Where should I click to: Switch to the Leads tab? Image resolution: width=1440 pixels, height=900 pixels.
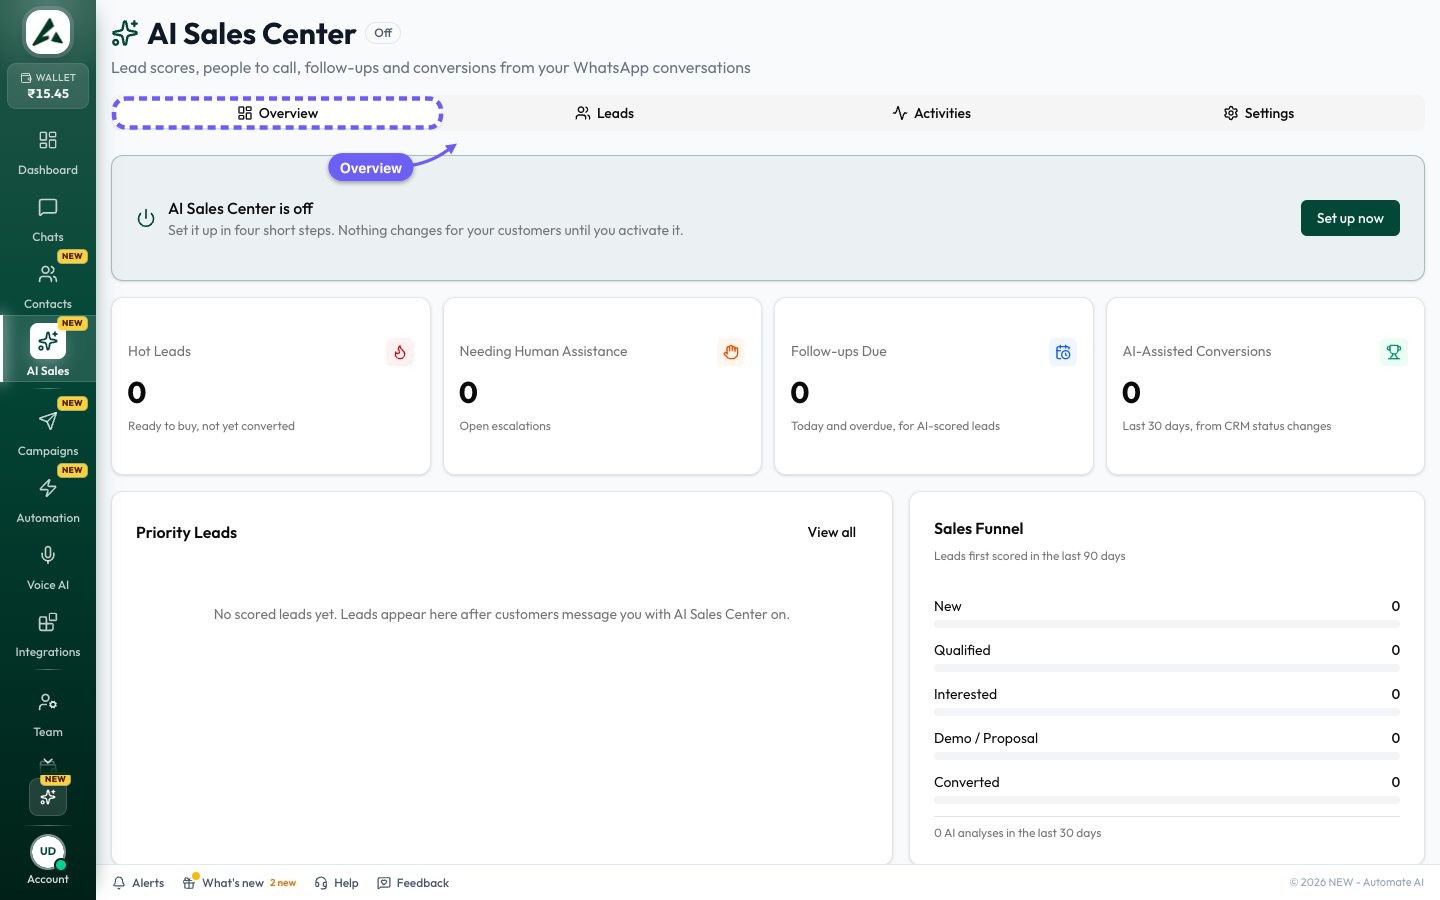coord(605,113)
